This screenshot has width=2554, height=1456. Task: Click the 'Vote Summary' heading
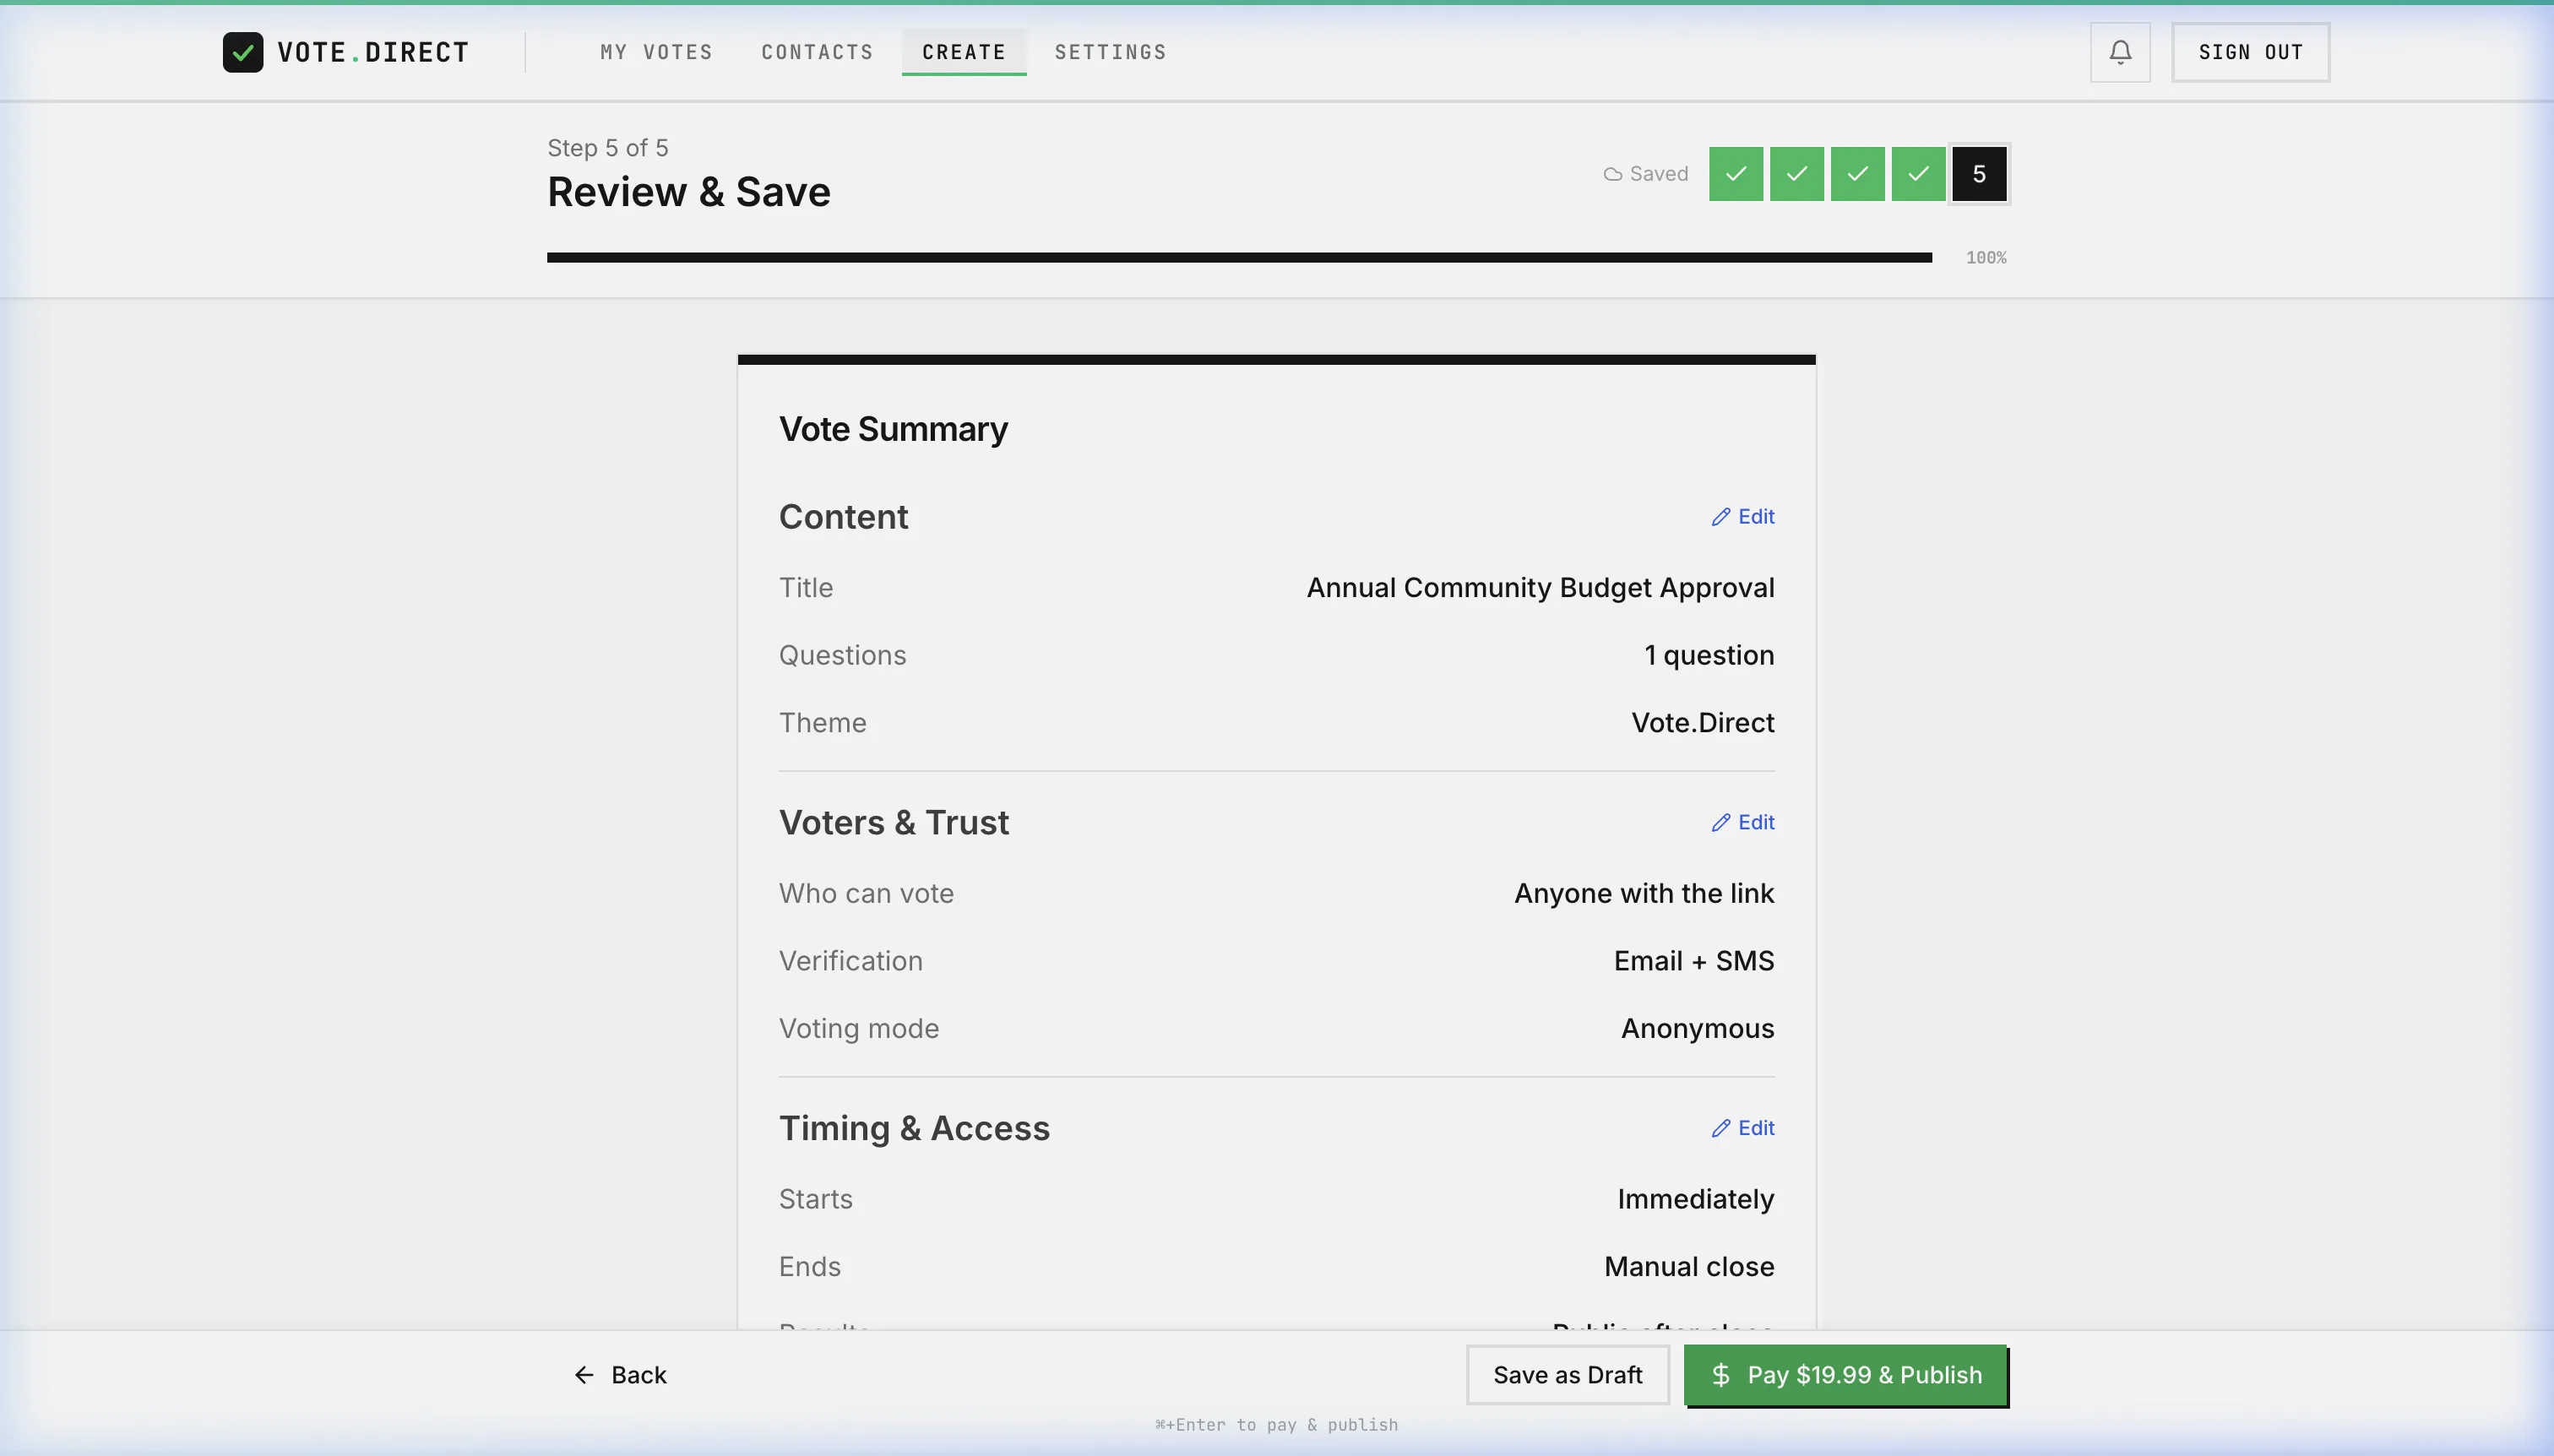[893, 429]
